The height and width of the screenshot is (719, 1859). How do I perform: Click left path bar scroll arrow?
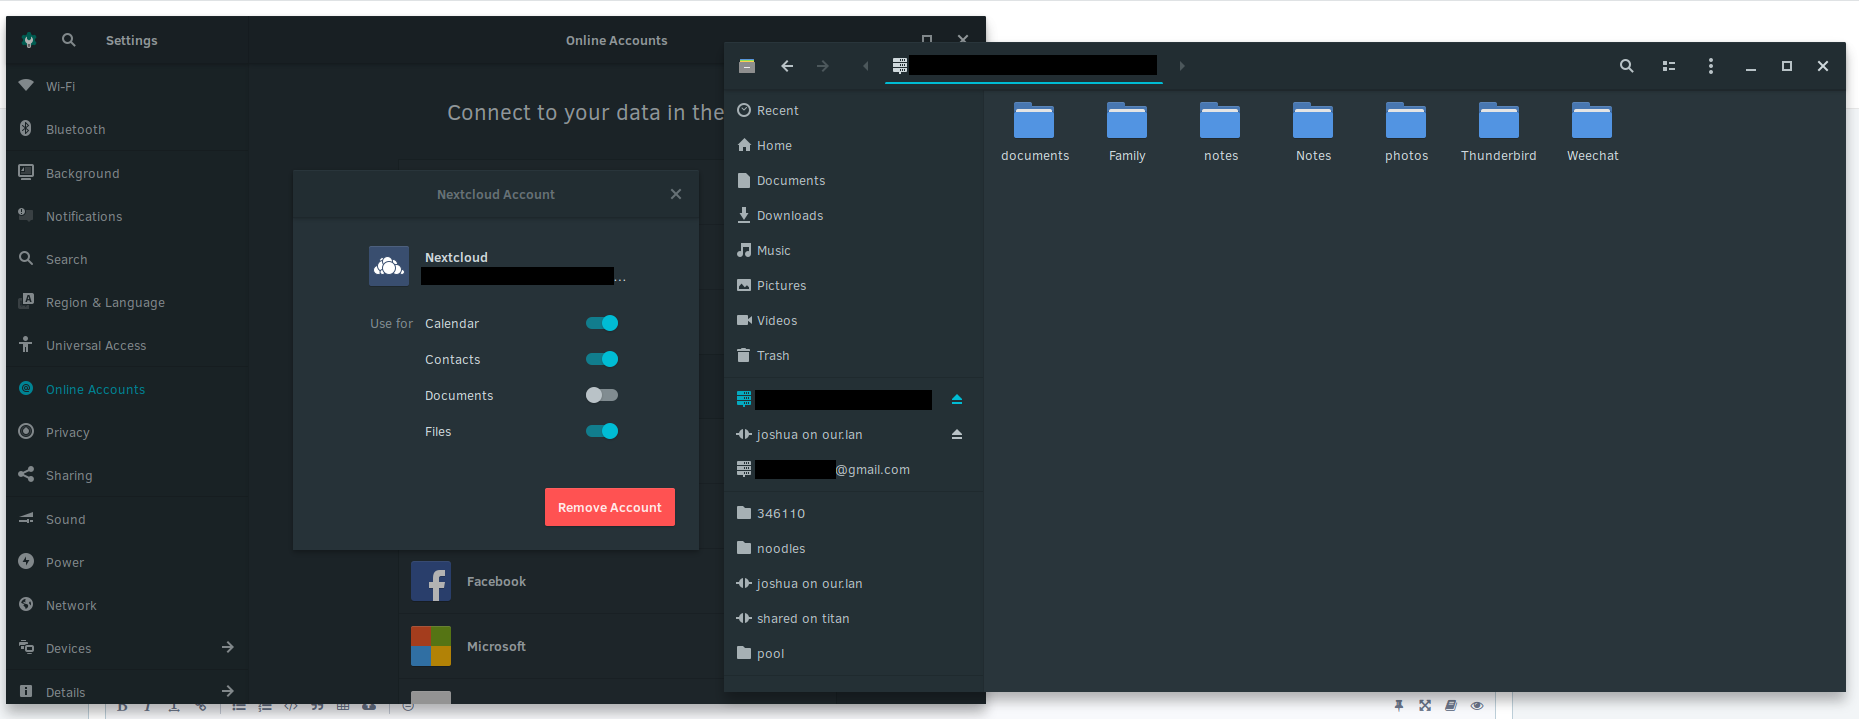pyautogui.click(x=866, y=66)
